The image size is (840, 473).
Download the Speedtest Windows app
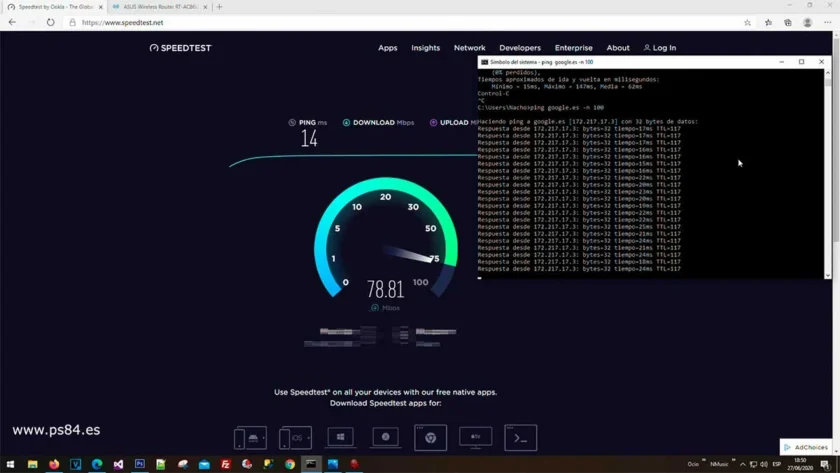point(340,437)
